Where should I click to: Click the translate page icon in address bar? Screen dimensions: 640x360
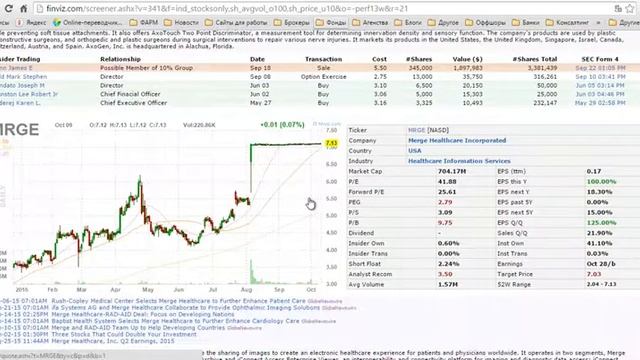[x=618, y=9]
